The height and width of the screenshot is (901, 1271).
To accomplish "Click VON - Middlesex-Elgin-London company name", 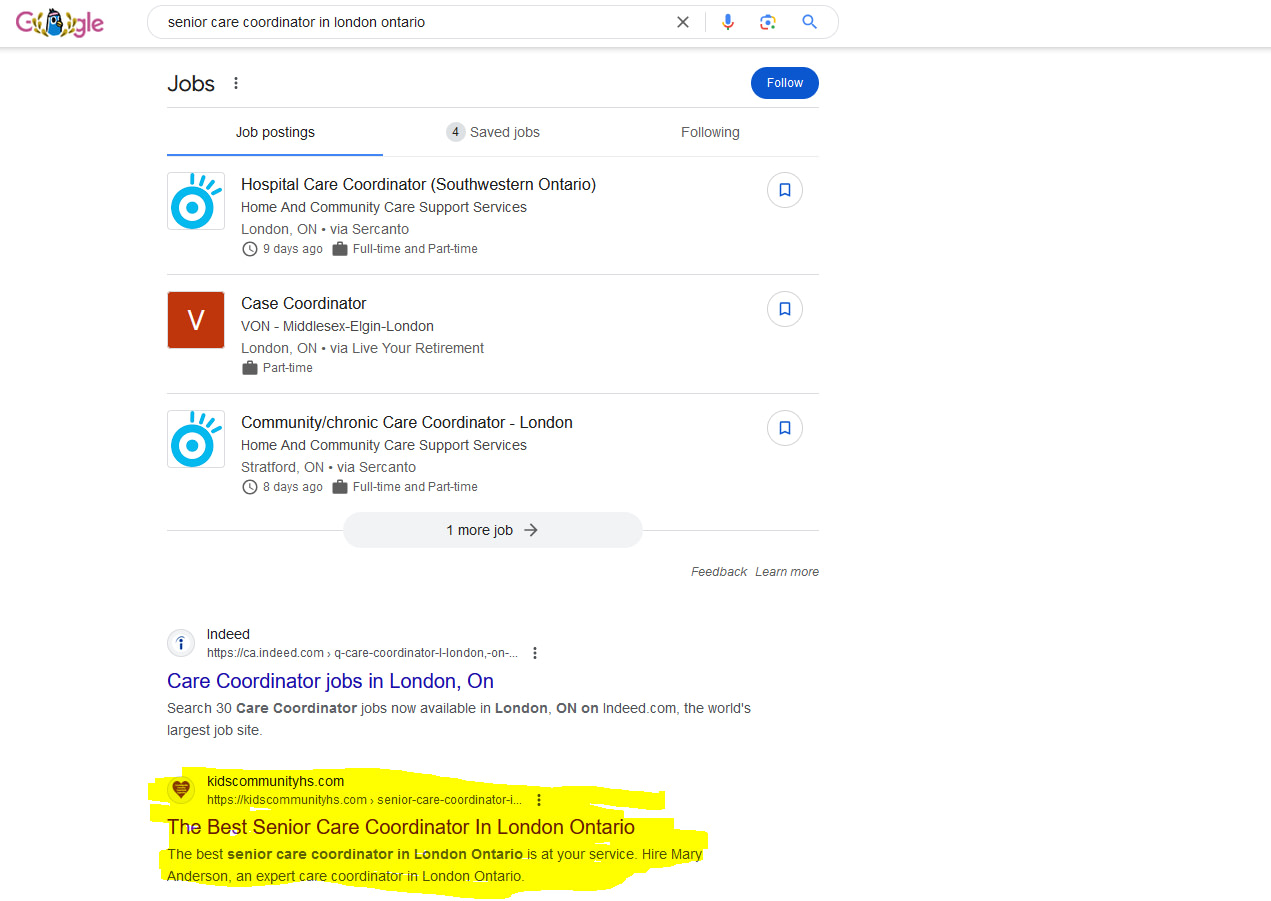I will pos(337,326).
